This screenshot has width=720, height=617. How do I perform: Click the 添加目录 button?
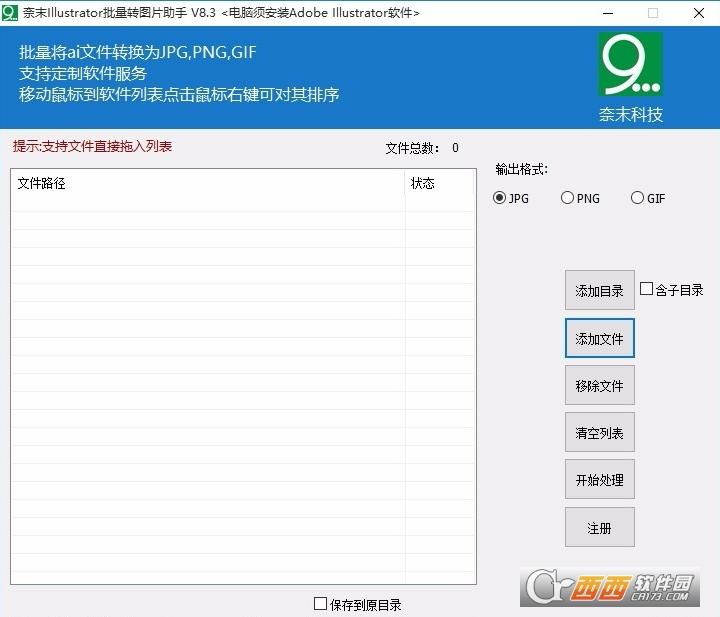pos(600,290)
